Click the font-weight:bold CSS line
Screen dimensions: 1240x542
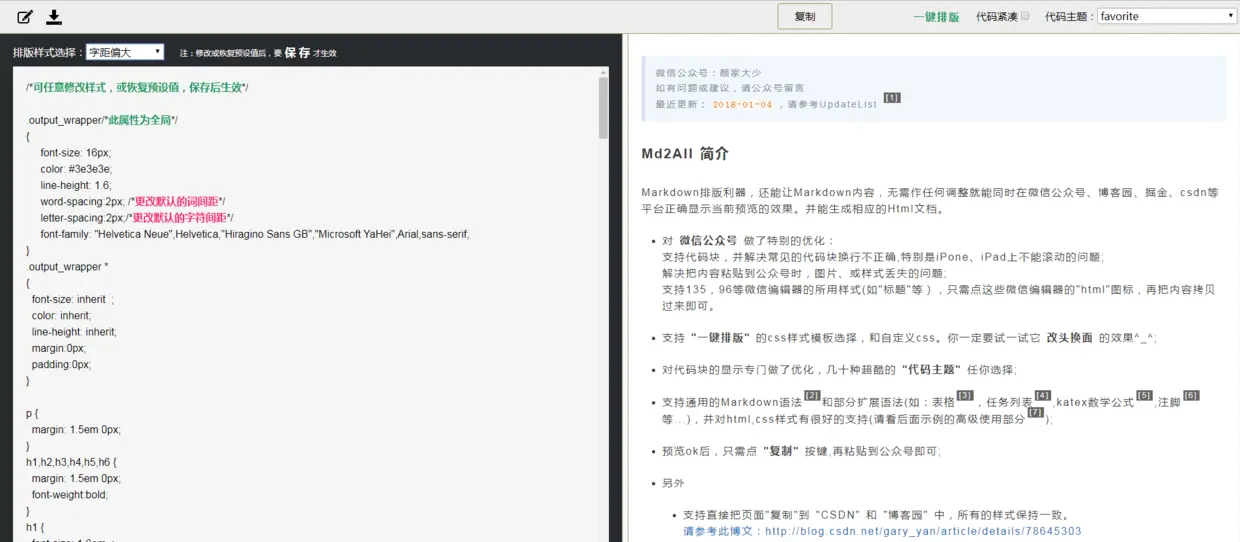click(70, 494)
